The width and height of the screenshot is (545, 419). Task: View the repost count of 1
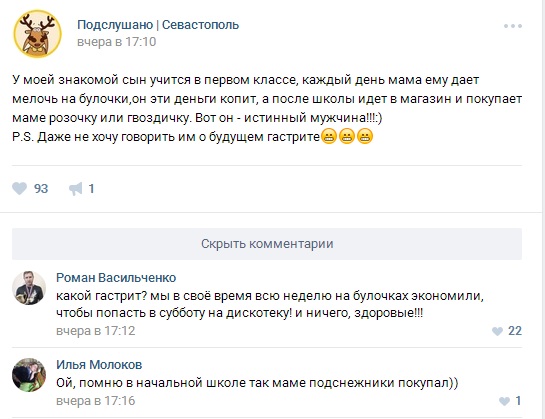(x=91, y=189)
